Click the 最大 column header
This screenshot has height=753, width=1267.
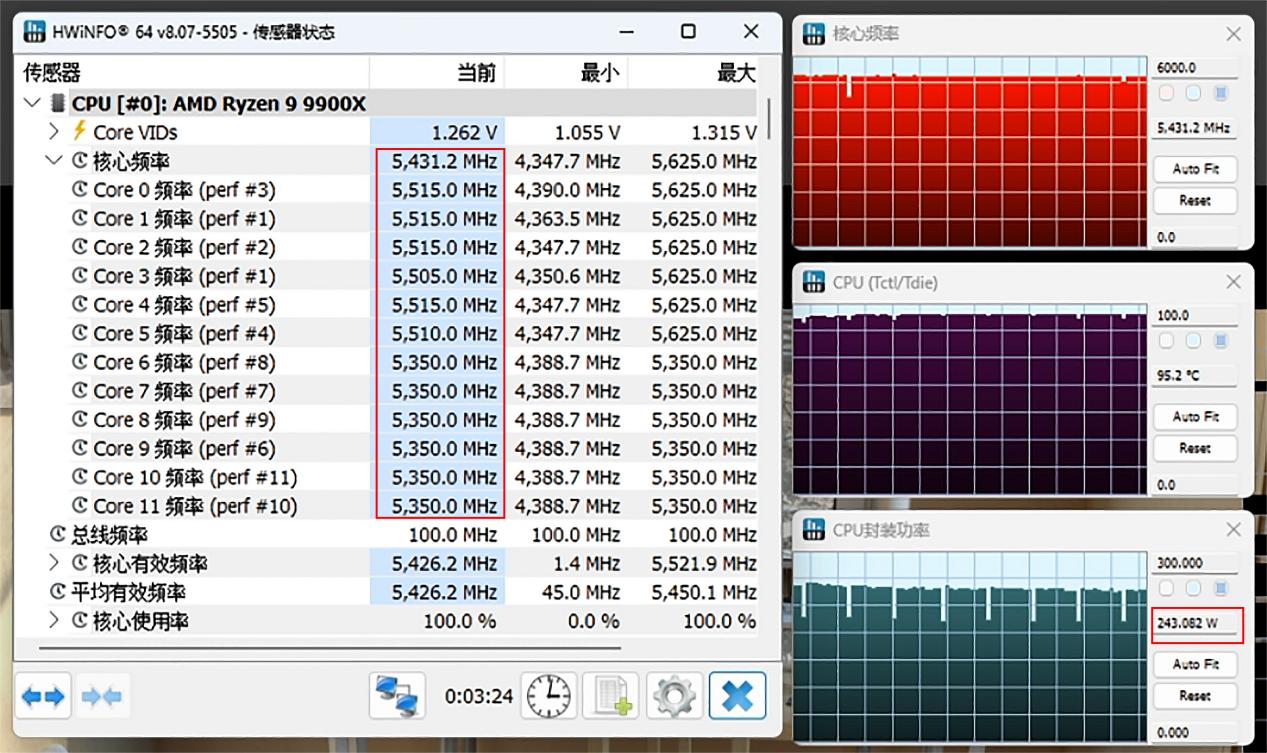coord(736,73)
